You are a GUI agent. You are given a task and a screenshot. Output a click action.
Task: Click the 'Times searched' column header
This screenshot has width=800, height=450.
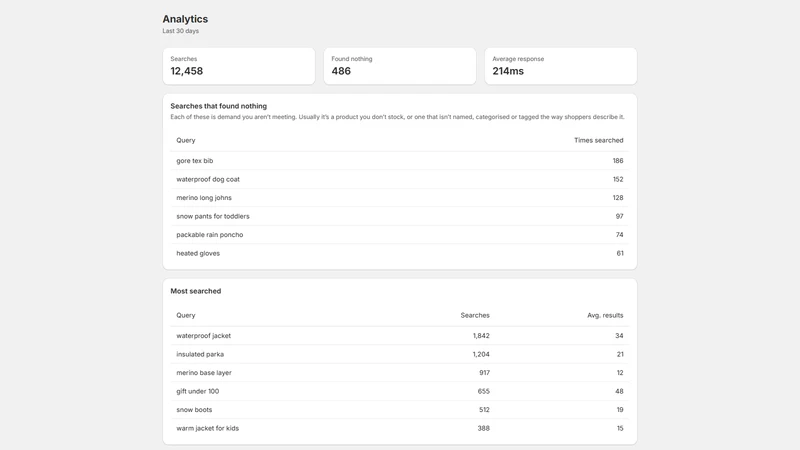coord(598,140)
